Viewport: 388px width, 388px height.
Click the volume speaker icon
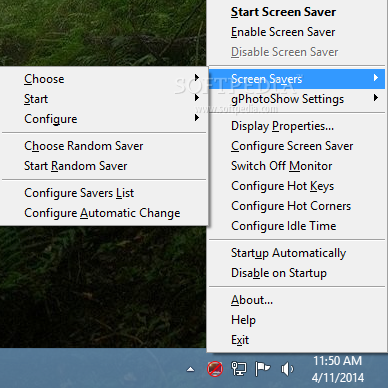(x=287, y=369)
